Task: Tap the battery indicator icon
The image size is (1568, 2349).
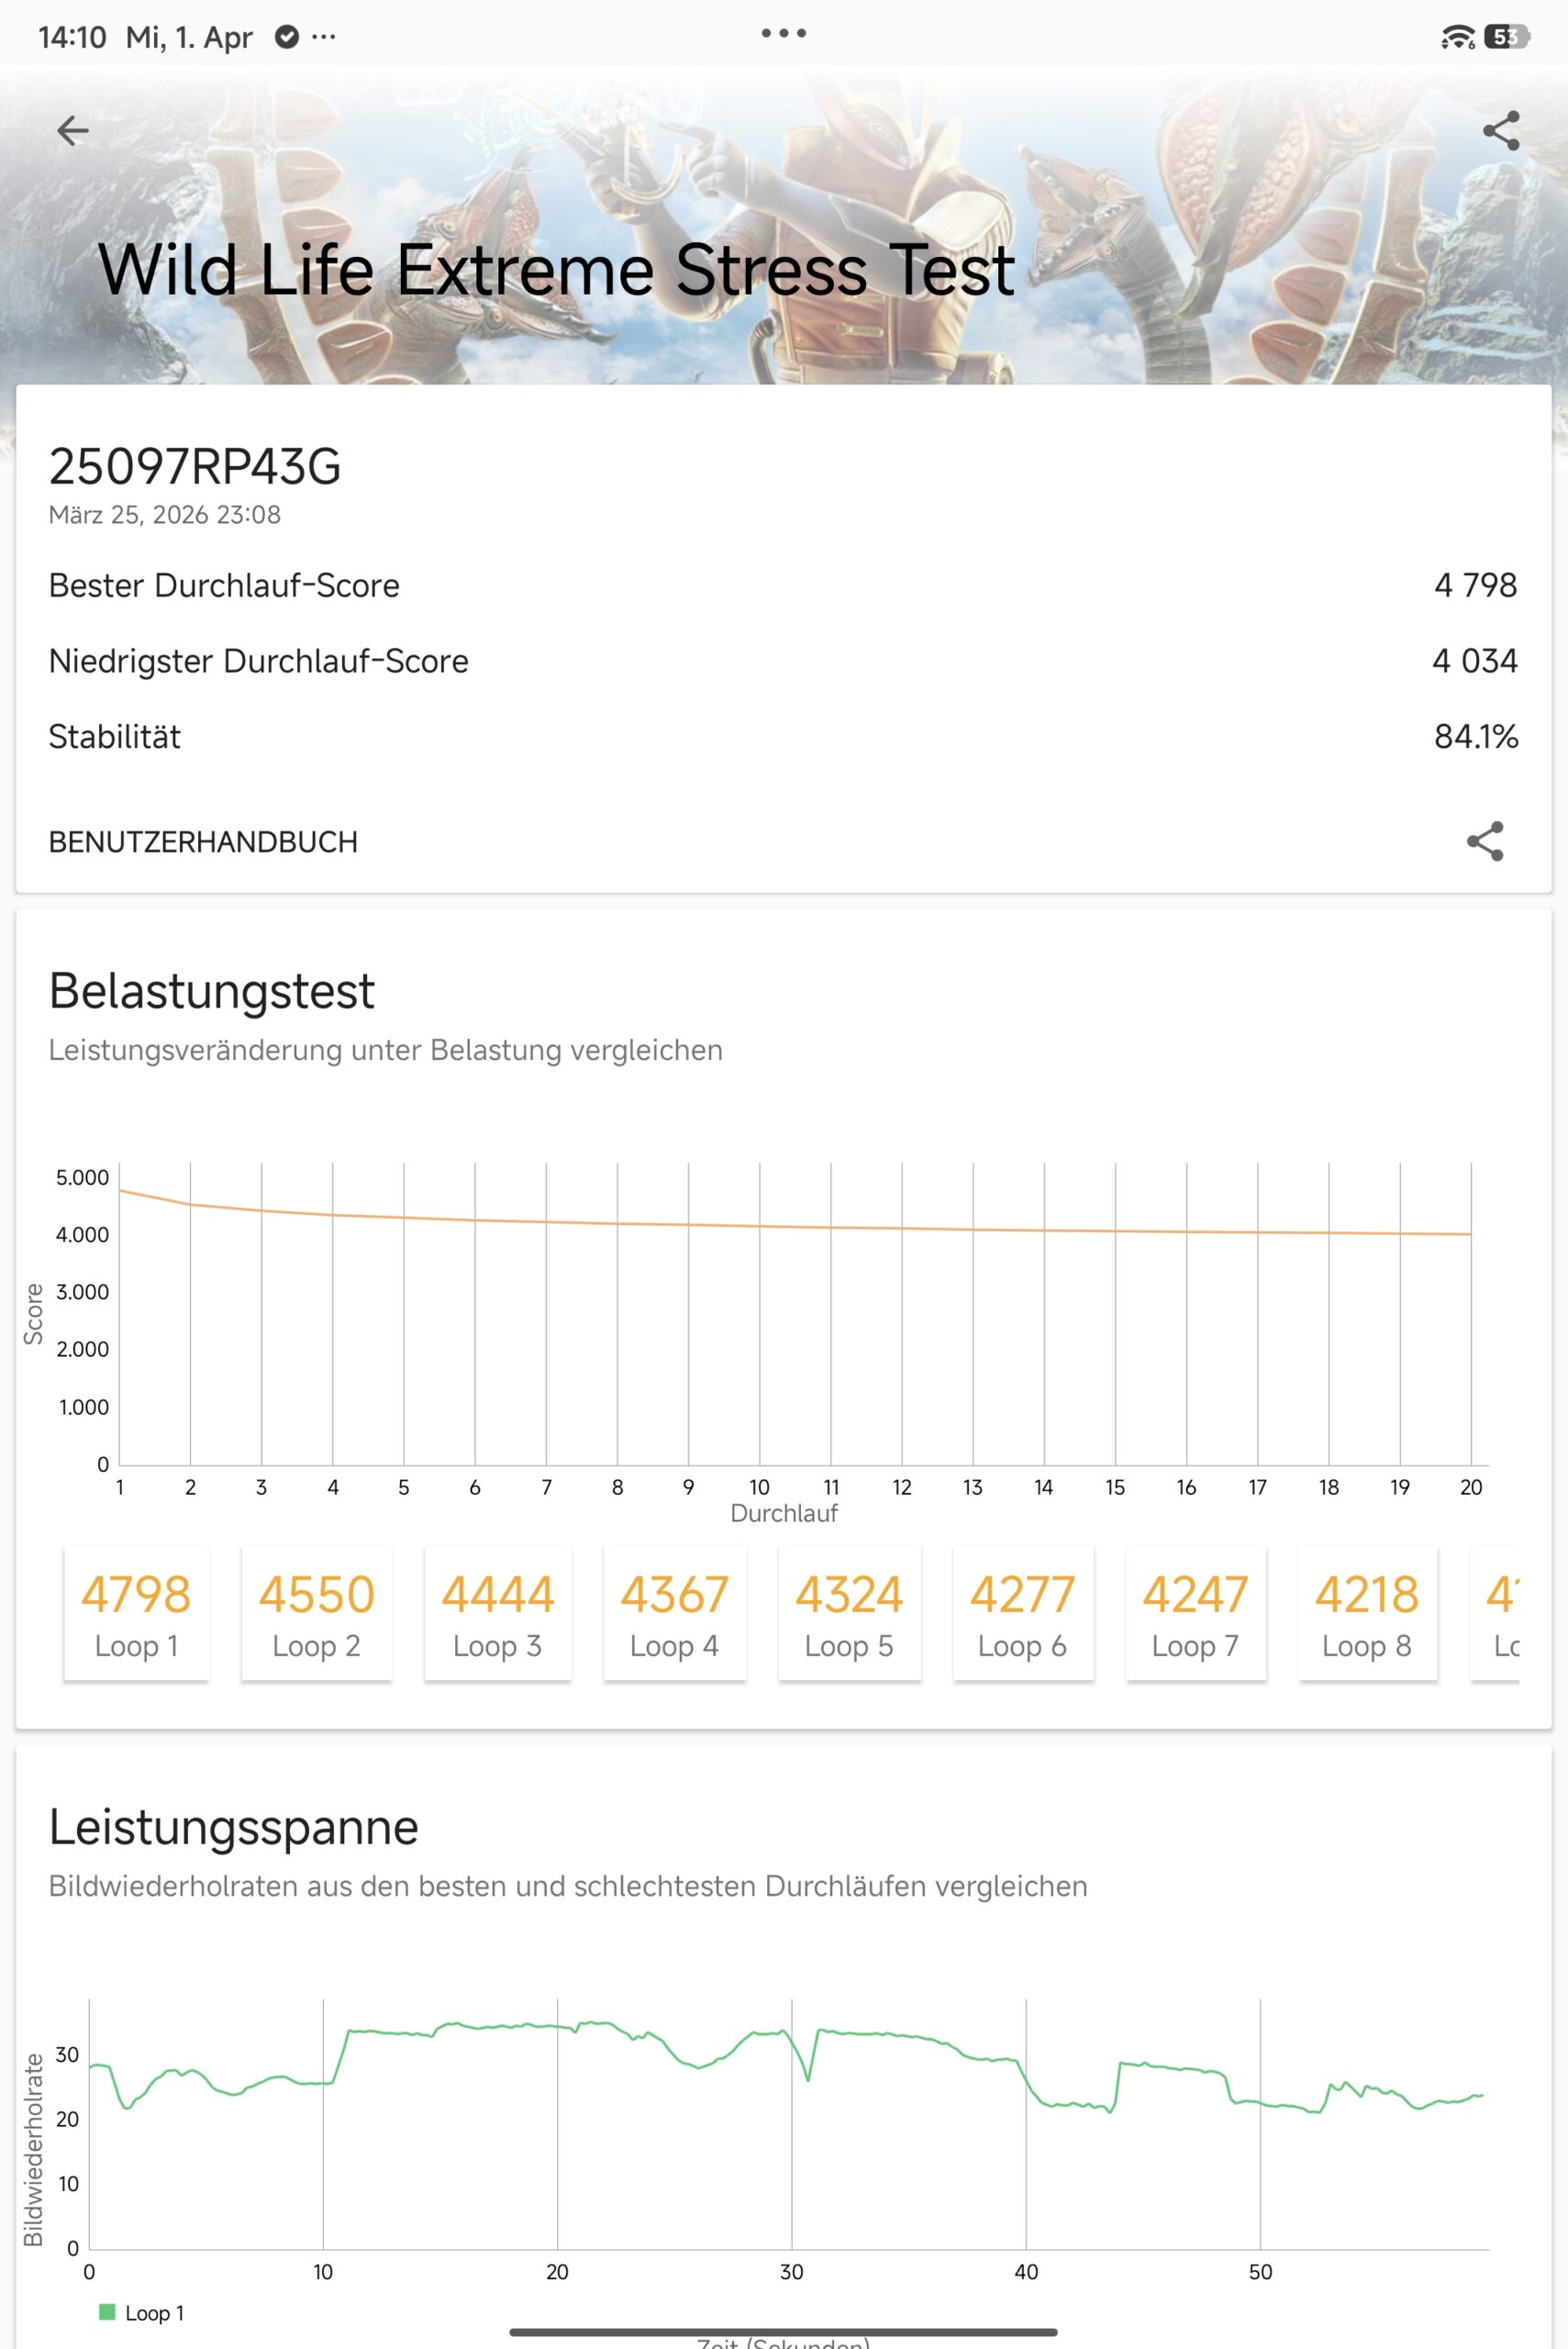Action: click(1506, 37)
